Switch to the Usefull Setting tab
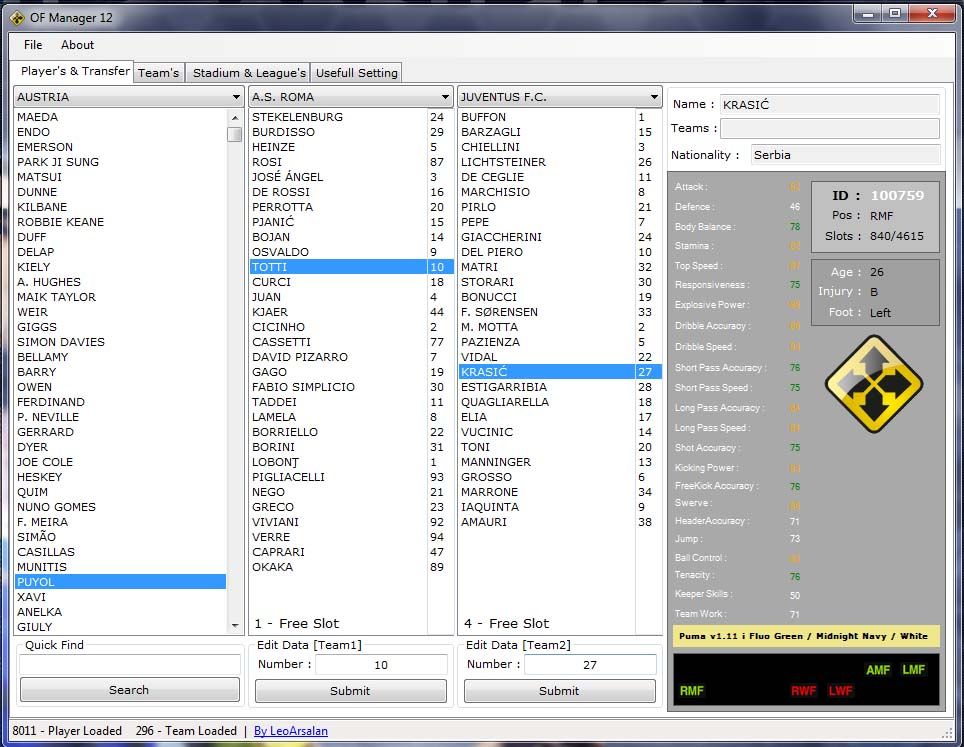 (357, 73)
